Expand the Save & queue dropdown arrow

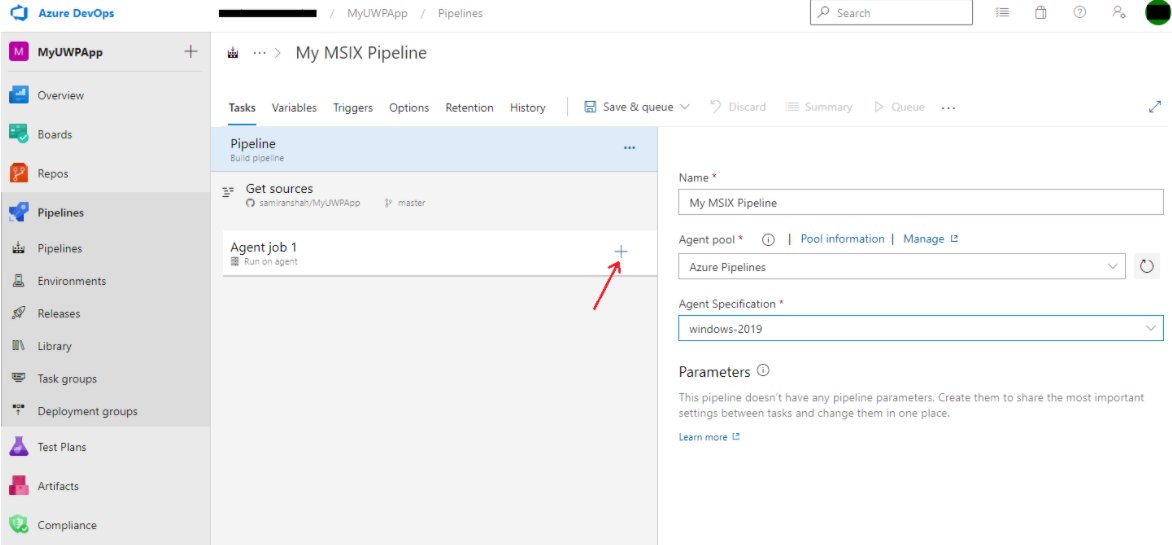point(685,107)
